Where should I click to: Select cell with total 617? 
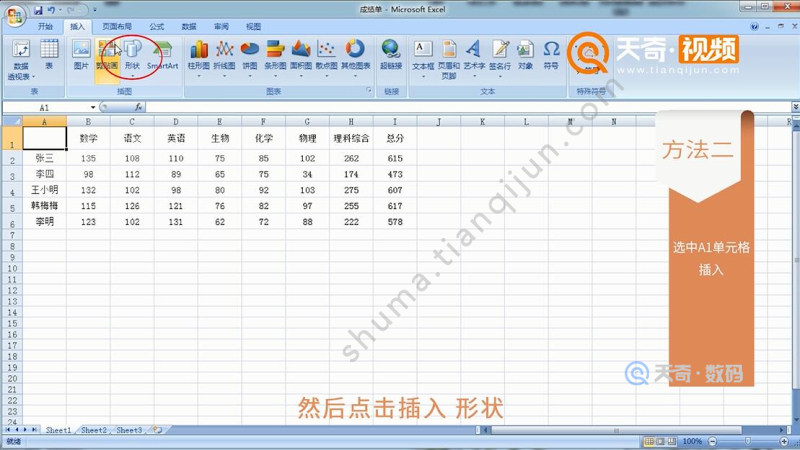pyautogui.click(x=395, y=206)
